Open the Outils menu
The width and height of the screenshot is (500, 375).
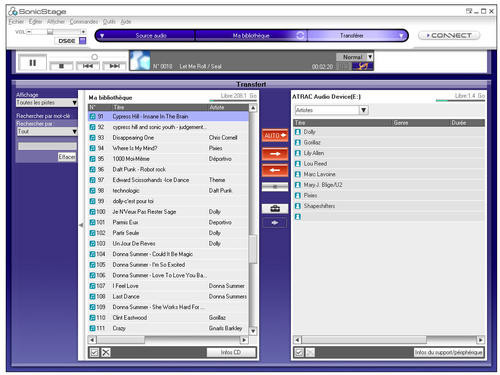point(109,22)
